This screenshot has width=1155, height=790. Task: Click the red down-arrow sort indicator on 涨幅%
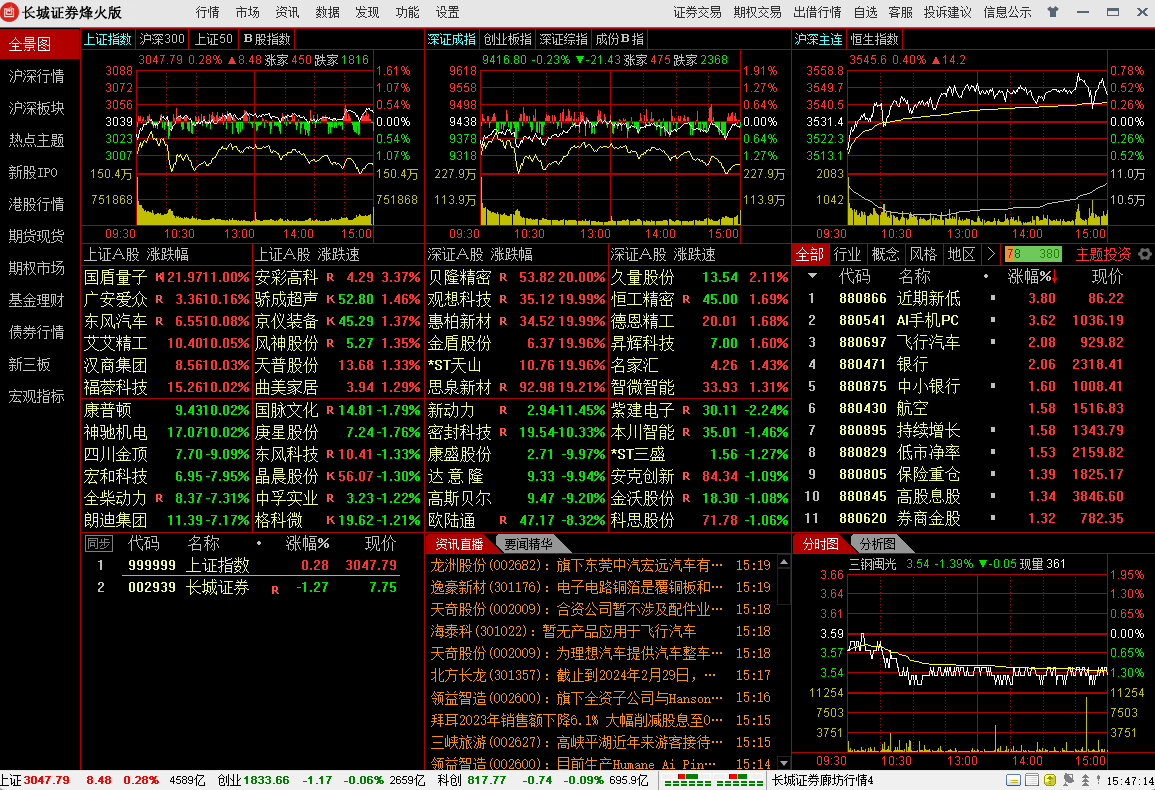pyautogui.click(x=1054, y=277)
